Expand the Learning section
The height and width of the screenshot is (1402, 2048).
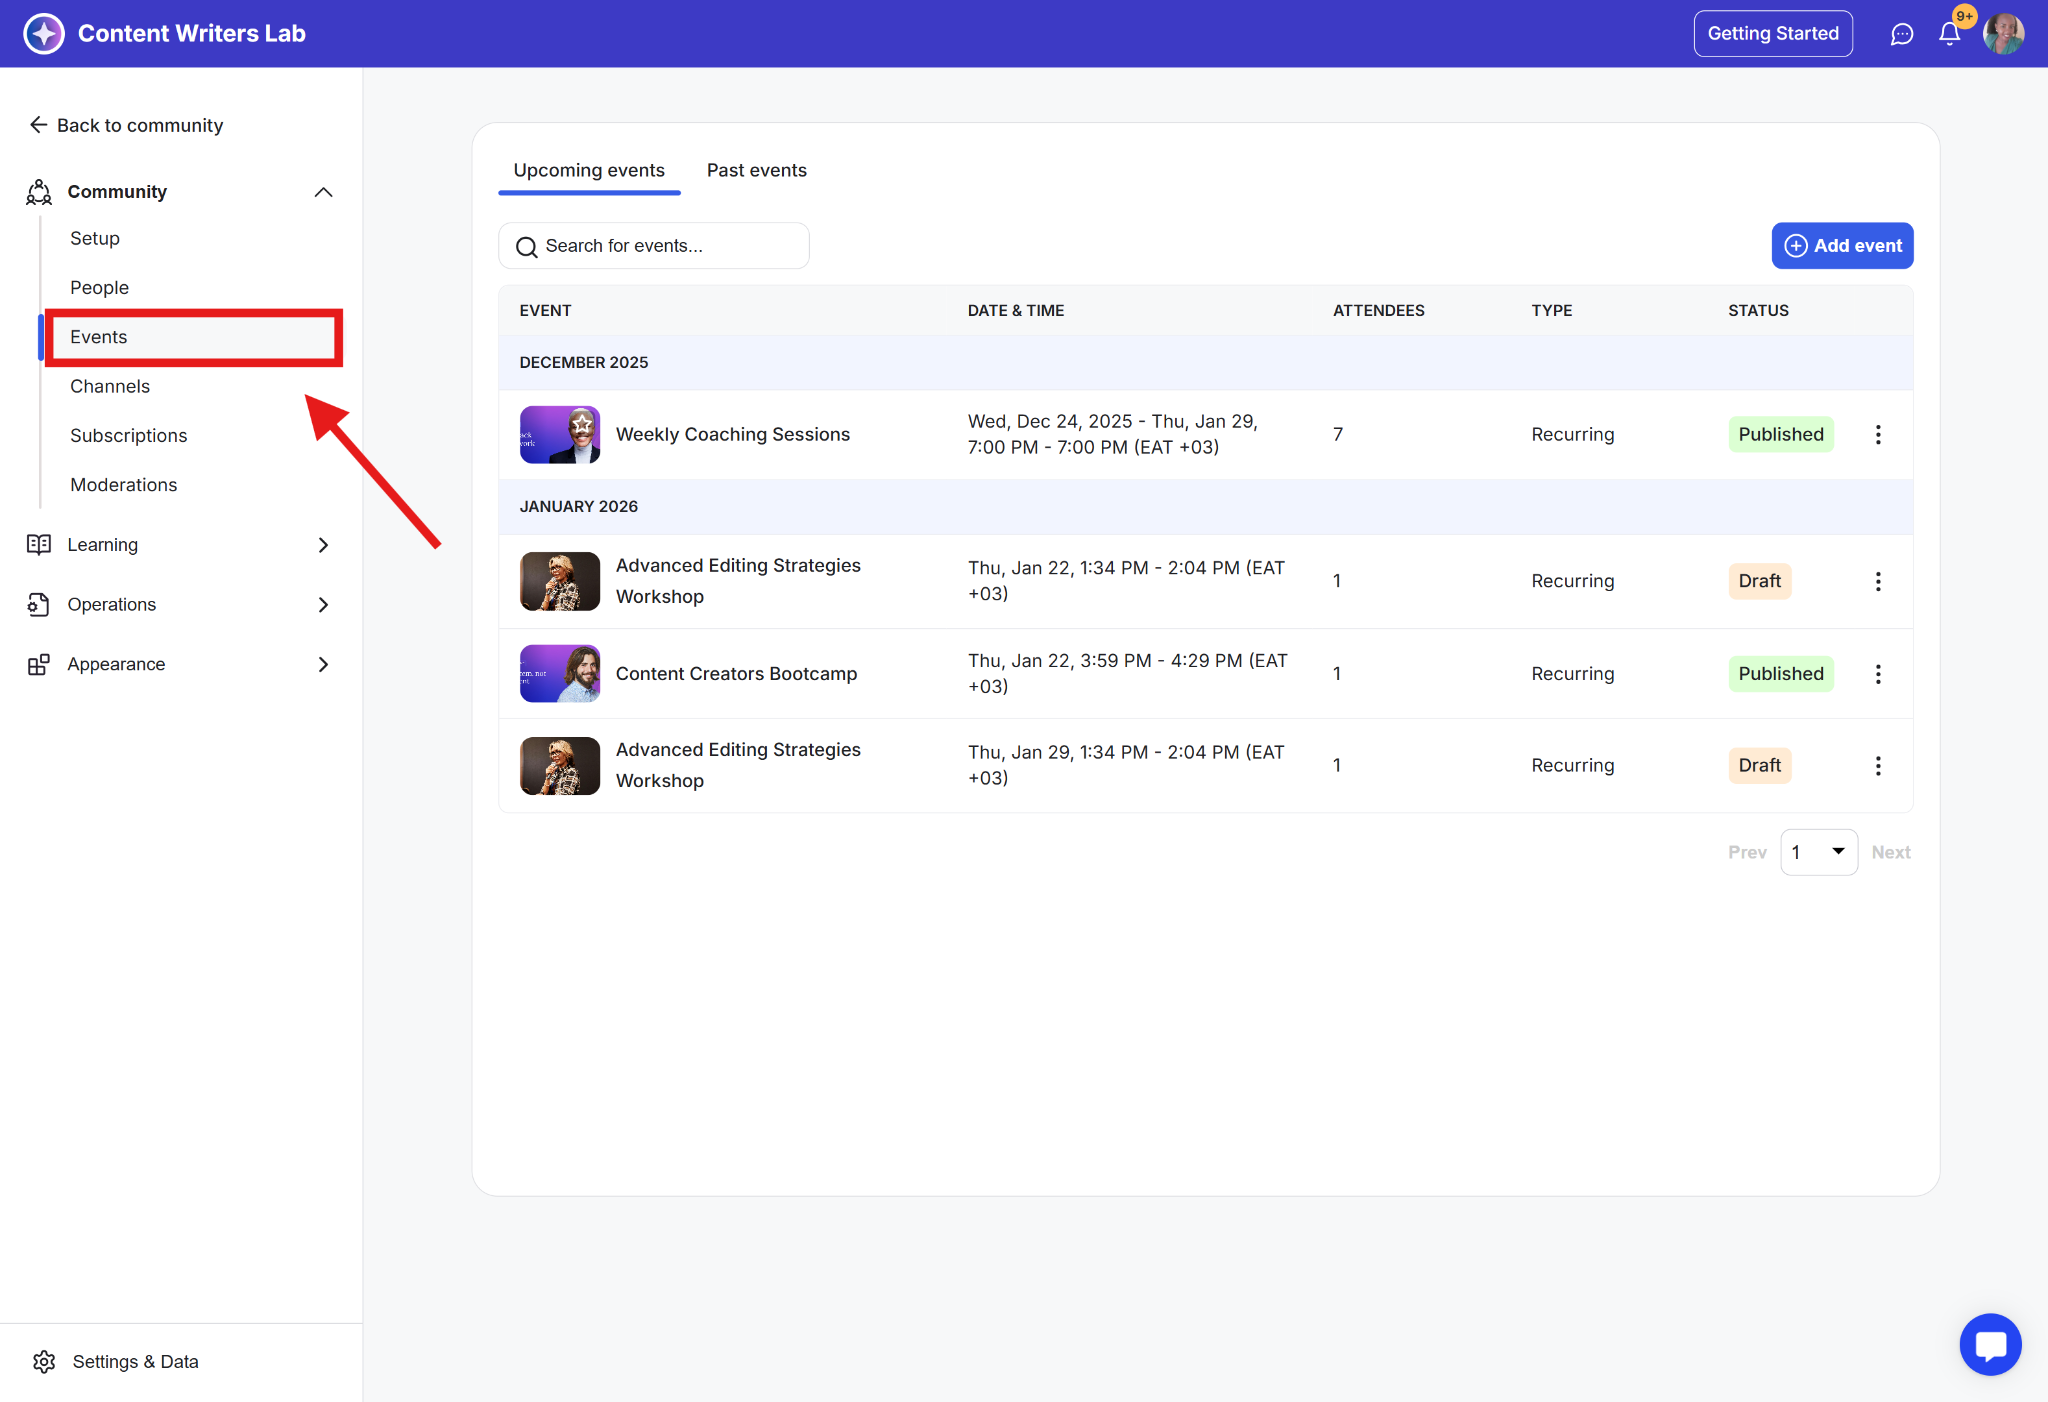pos(323,545)
